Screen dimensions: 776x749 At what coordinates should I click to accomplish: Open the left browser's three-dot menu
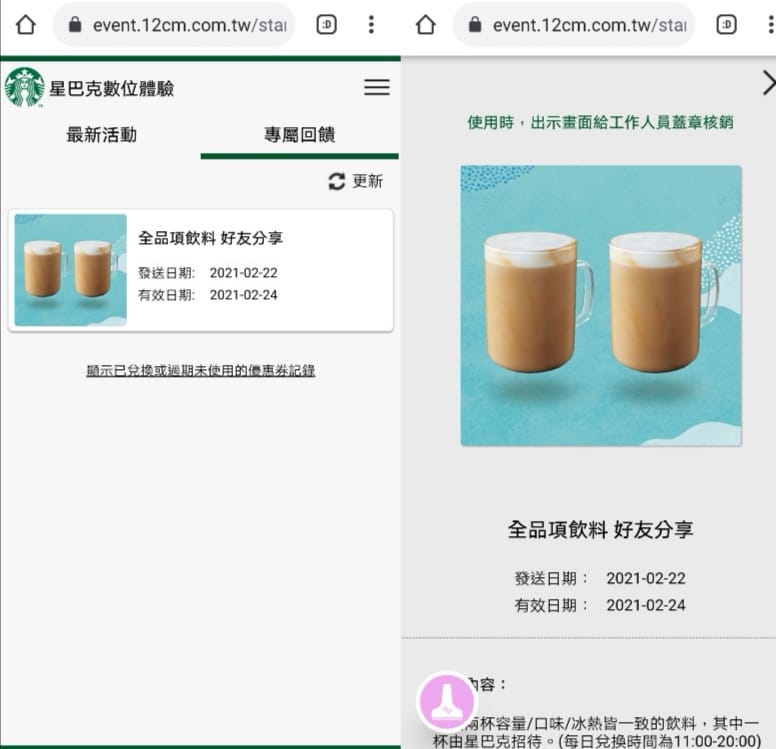point(371,25)
